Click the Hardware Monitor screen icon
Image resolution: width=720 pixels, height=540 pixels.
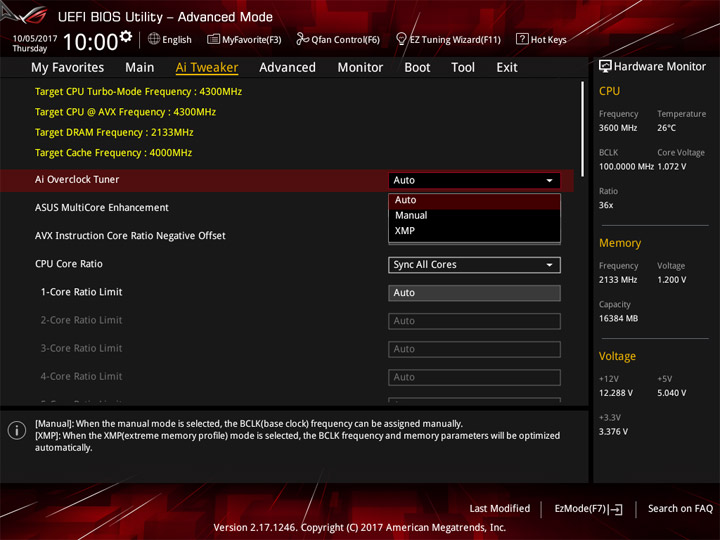pyautogui.click(x=605, y=67)
